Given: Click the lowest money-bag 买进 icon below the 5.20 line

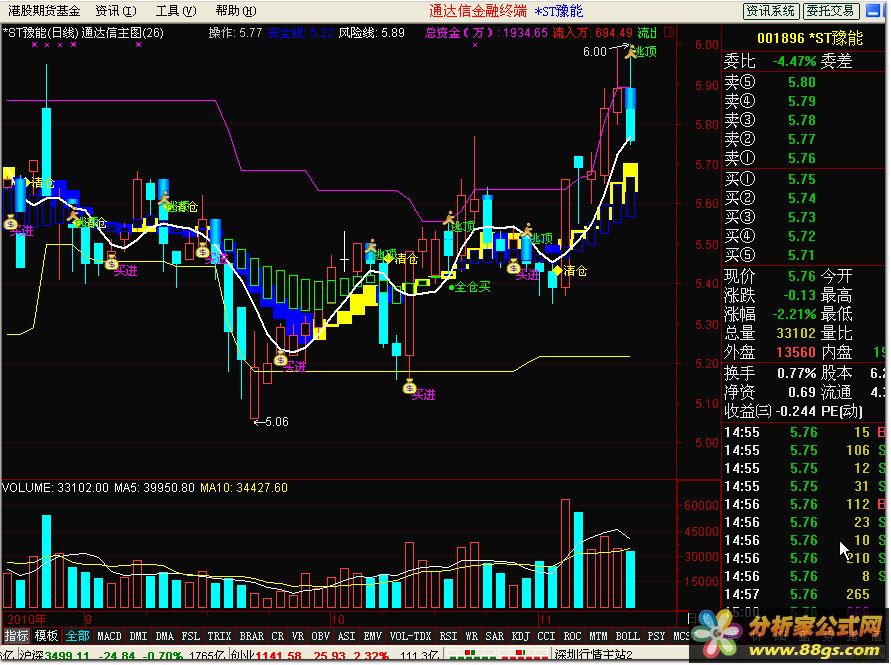Looking at the screenshot, I should pyautogui.click(x=409, y=387).
